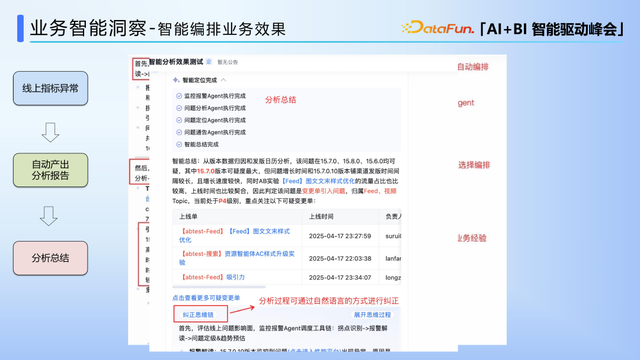This screenshot has width=640, height=360.
Task: Click the check icon beside 智能总结完成
Action: (179, 144)
